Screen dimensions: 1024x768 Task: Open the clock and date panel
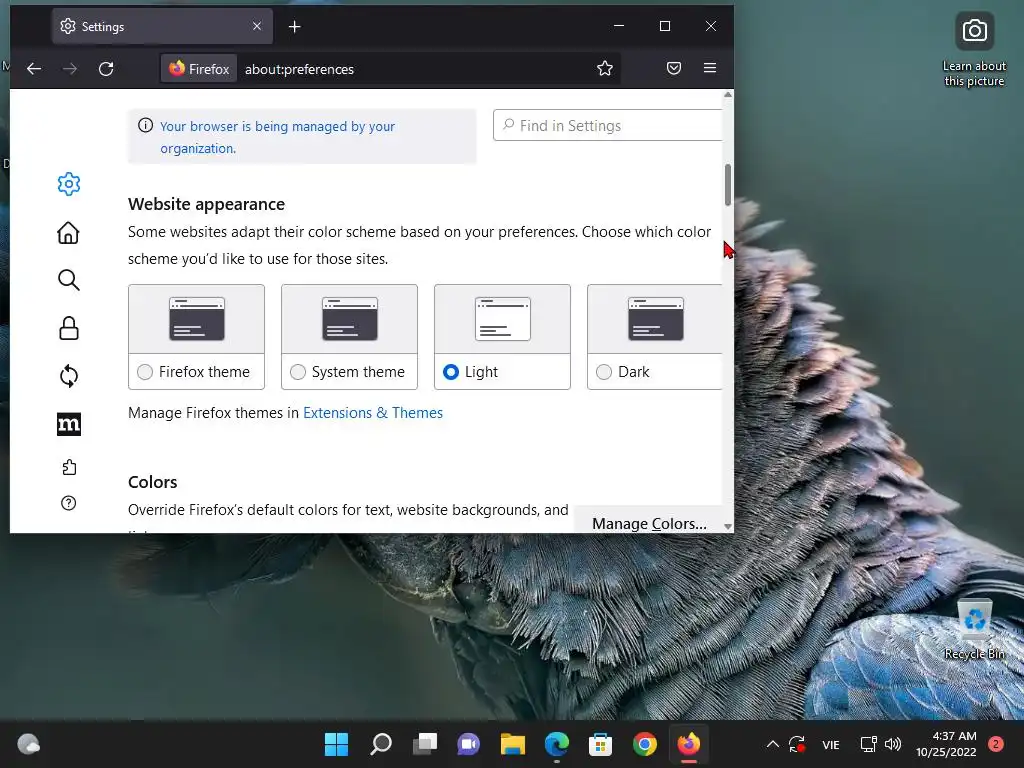tap(946, 744)
